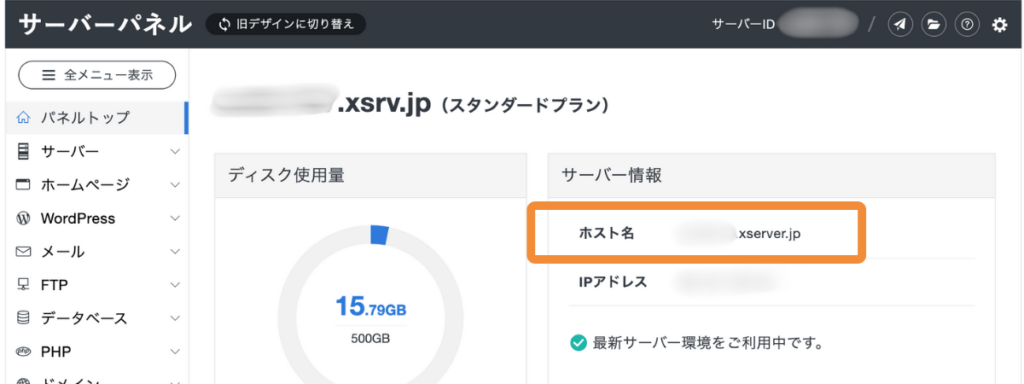Expand the データベース chevron

pos(174,318)
